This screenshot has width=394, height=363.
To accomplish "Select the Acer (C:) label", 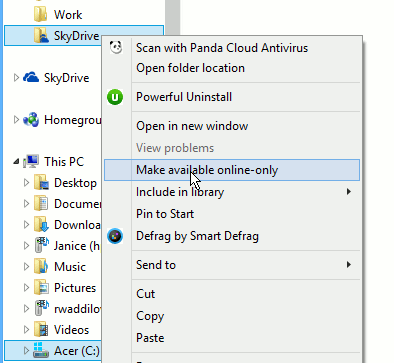I will pos(77,351).
